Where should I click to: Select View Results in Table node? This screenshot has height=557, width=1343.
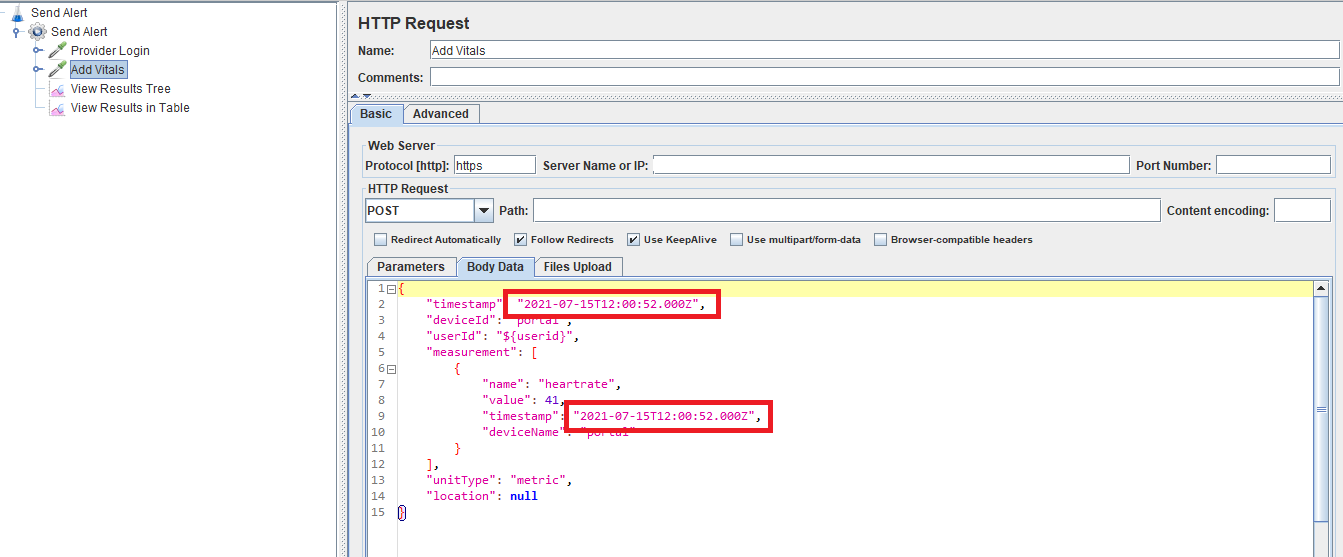130,108
